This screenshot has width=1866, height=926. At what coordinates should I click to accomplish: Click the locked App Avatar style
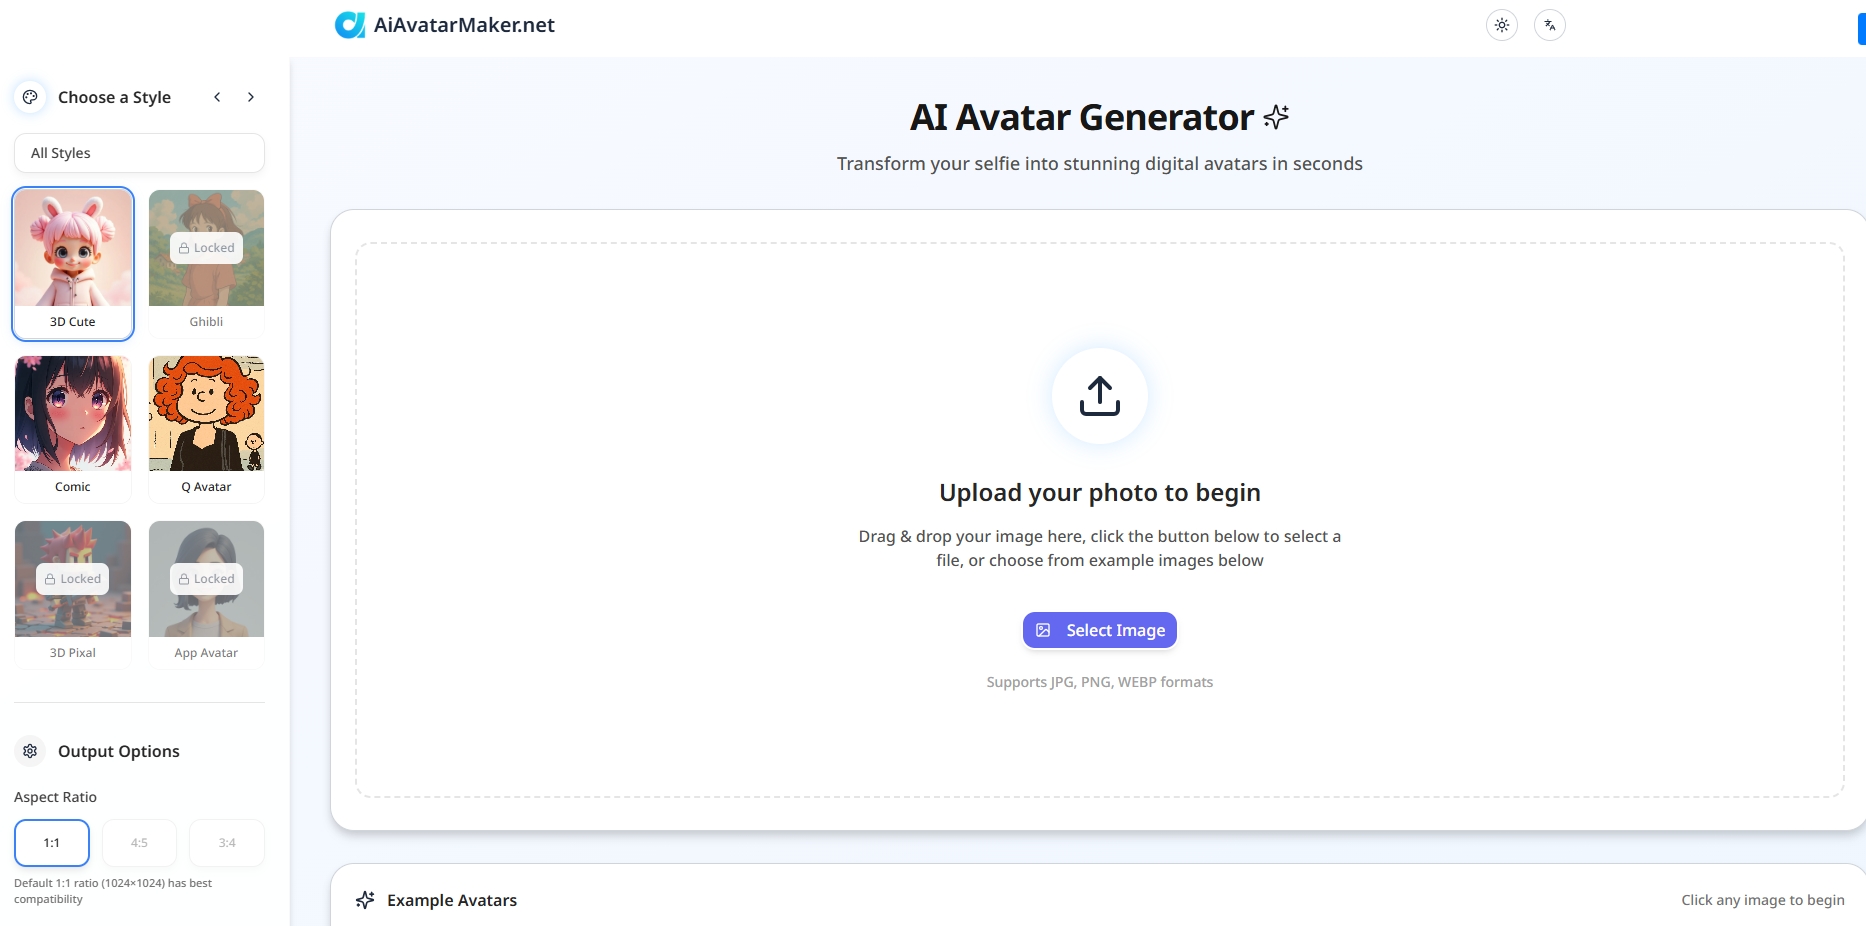(206, 579)
